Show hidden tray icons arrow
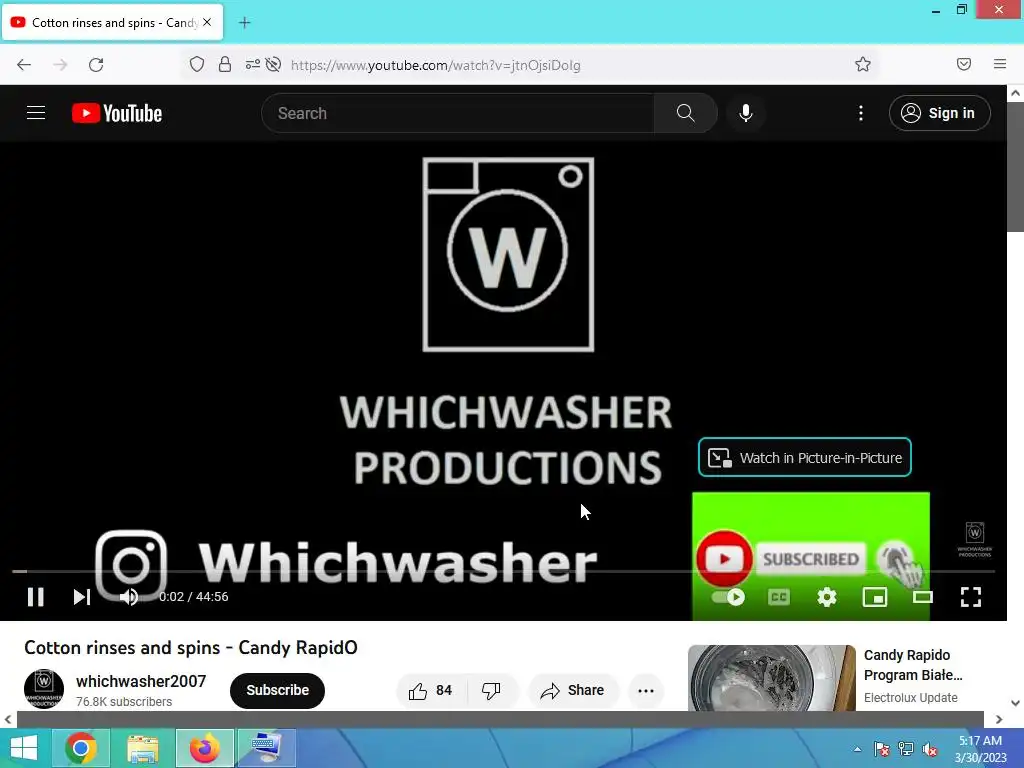 click(x=857, y=749)
